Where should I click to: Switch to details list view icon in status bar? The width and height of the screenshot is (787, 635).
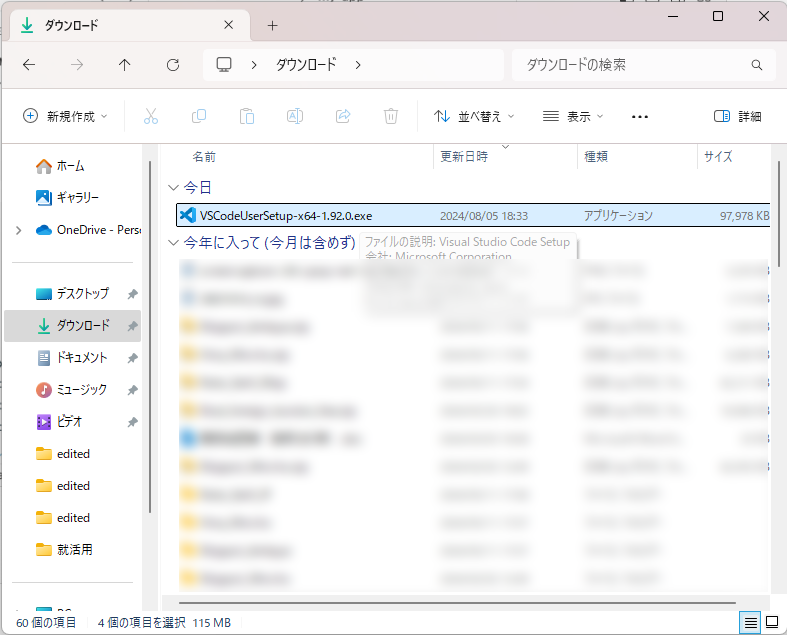click(x=750, y=623)
